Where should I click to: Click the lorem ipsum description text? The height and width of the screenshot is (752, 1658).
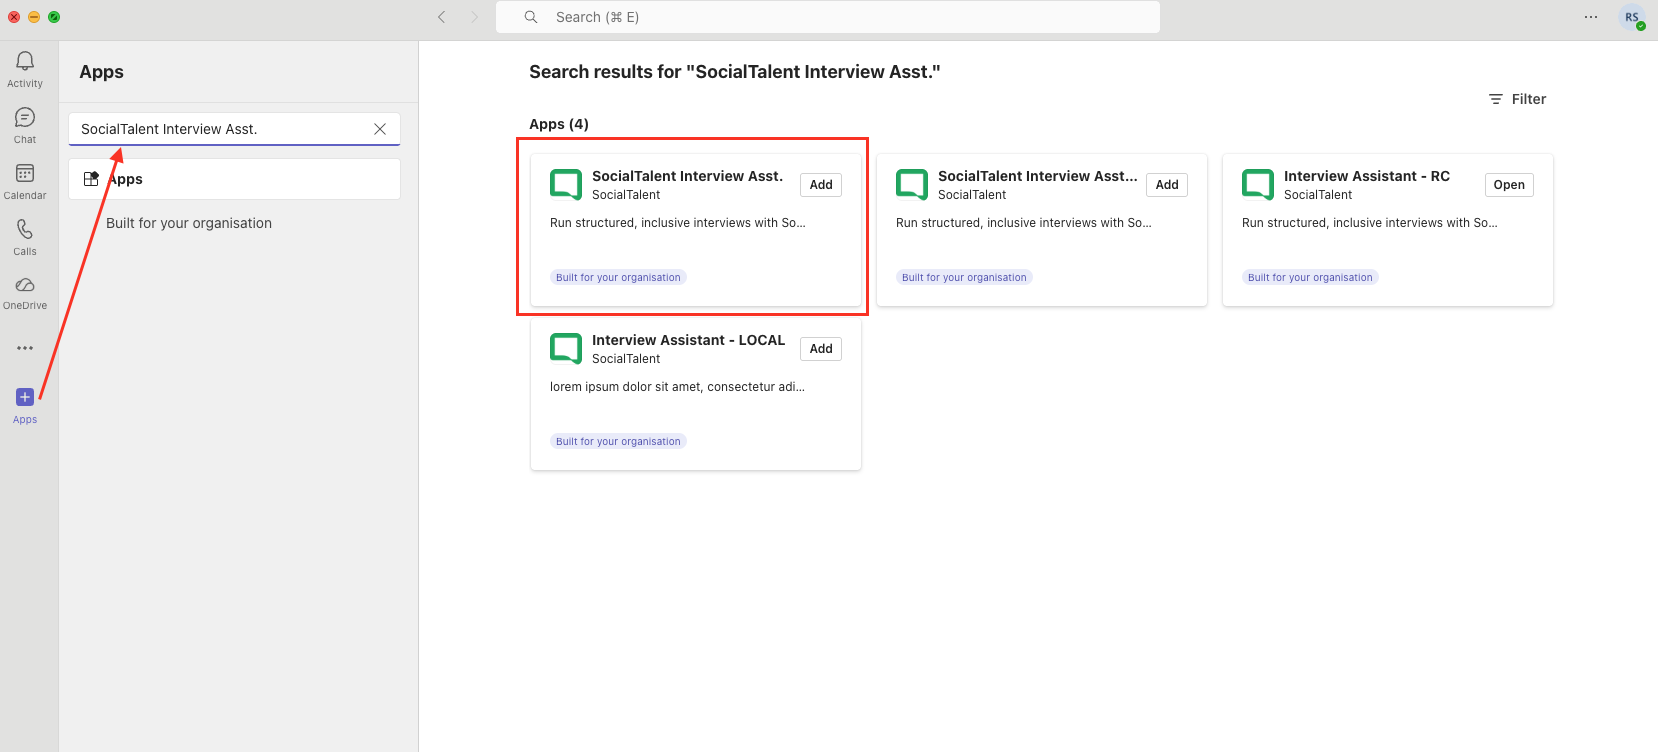677,387
